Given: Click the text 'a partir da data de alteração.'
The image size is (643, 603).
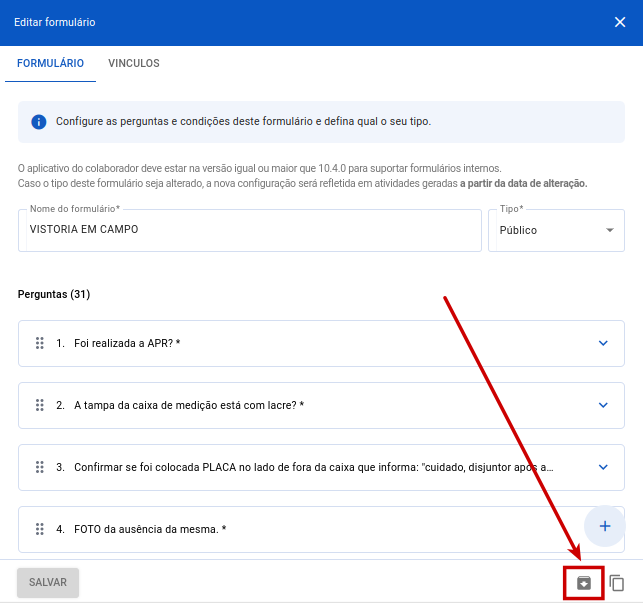Looking at the screenshot, I should tap(523, 183).
